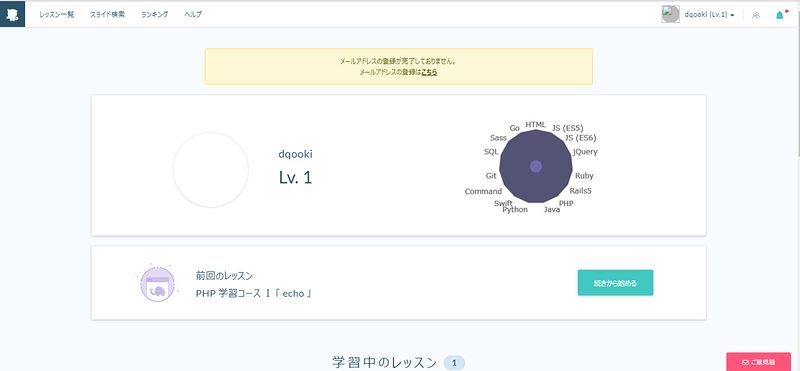The width and height of the screenshot is (800, 371).
Task: Click the envelope icon on feedback button
Action: pyautogui.click(x=745, y=362)
